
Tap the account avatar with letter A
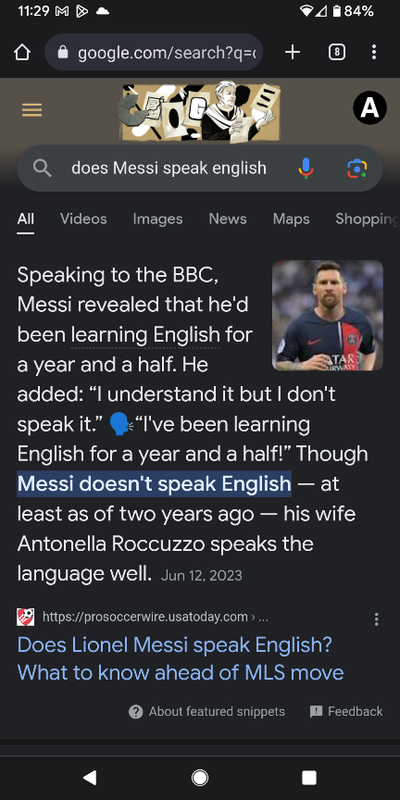click(369, 108)
